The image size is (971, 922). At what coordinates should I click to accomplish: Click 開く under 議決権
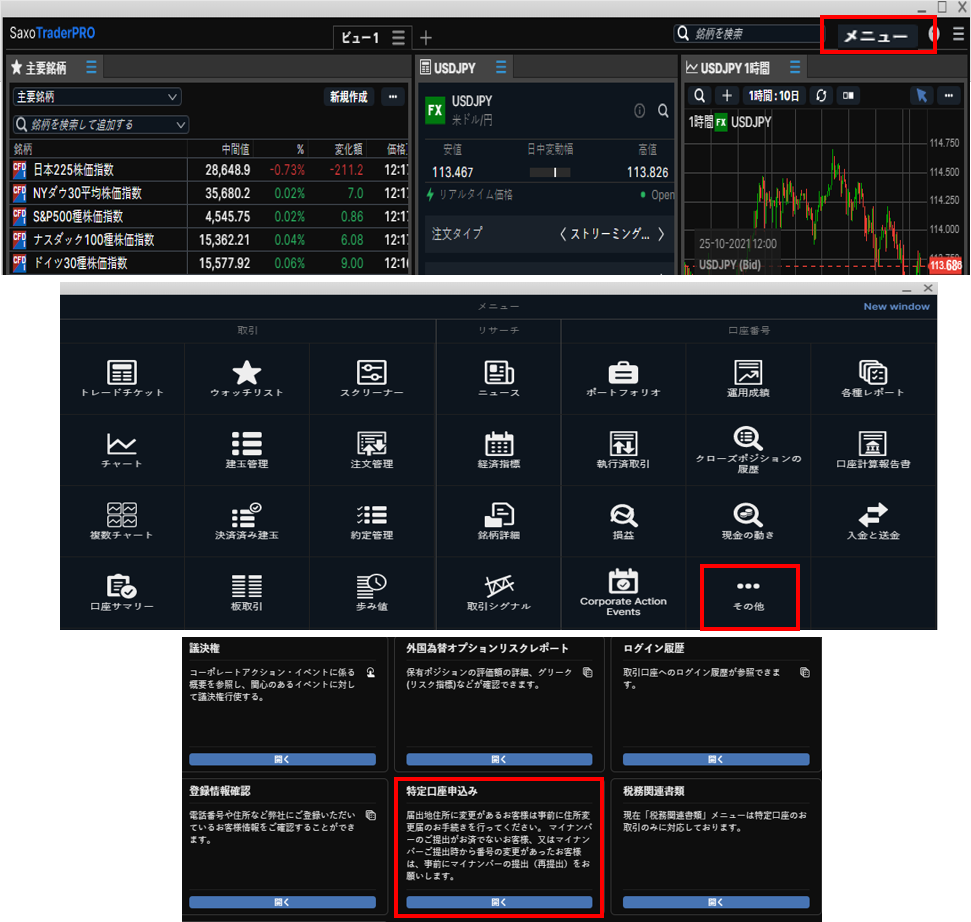click(x=282, y=759)
